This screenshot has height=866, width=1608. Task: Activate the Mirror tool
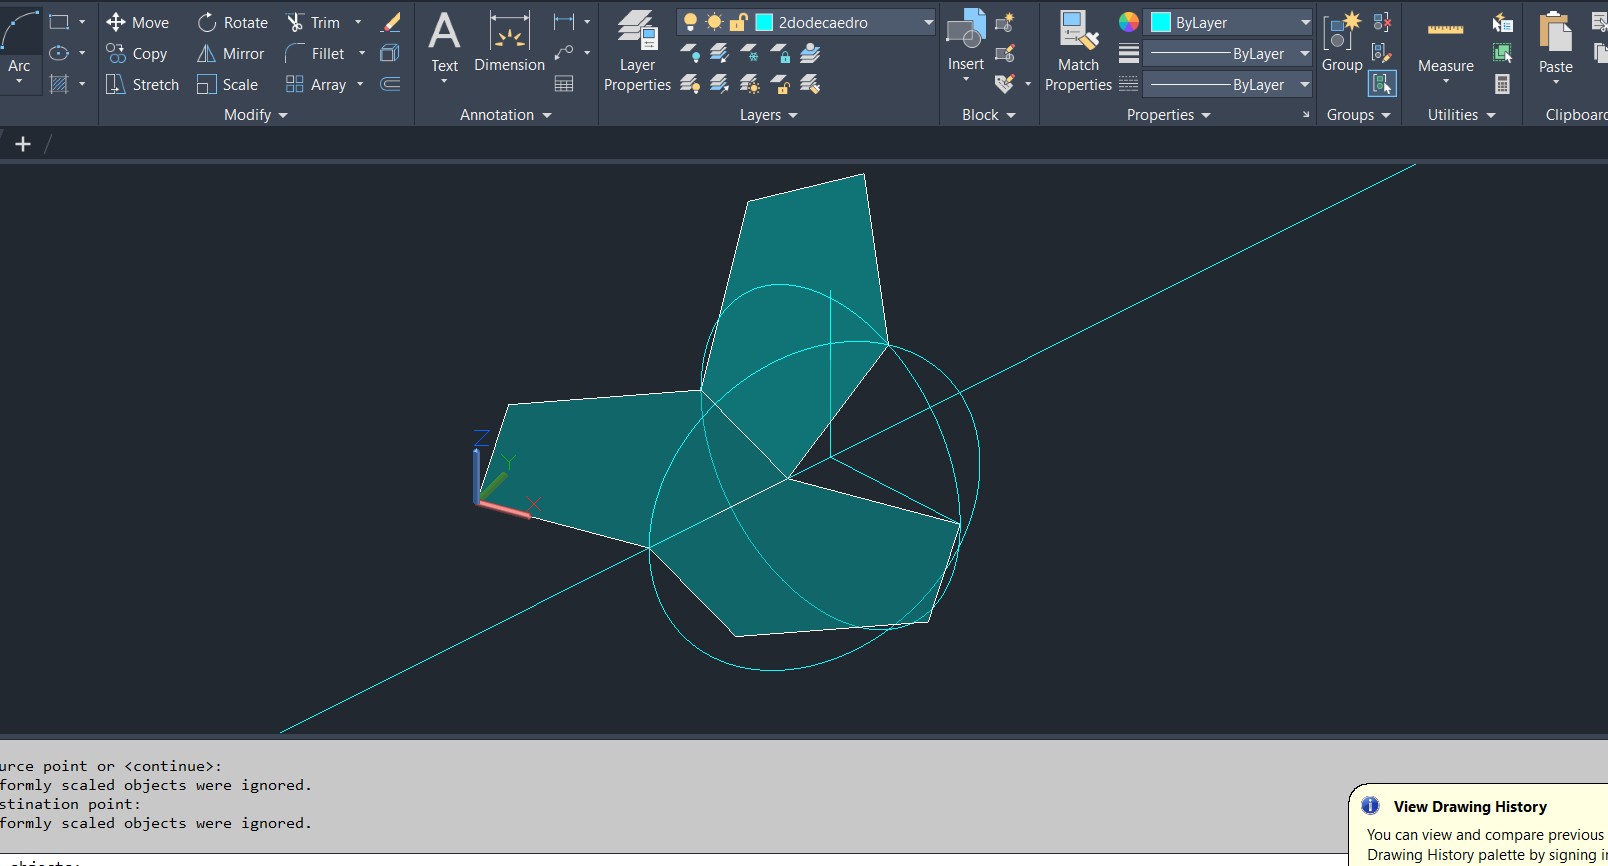click(x=230, y=54)
